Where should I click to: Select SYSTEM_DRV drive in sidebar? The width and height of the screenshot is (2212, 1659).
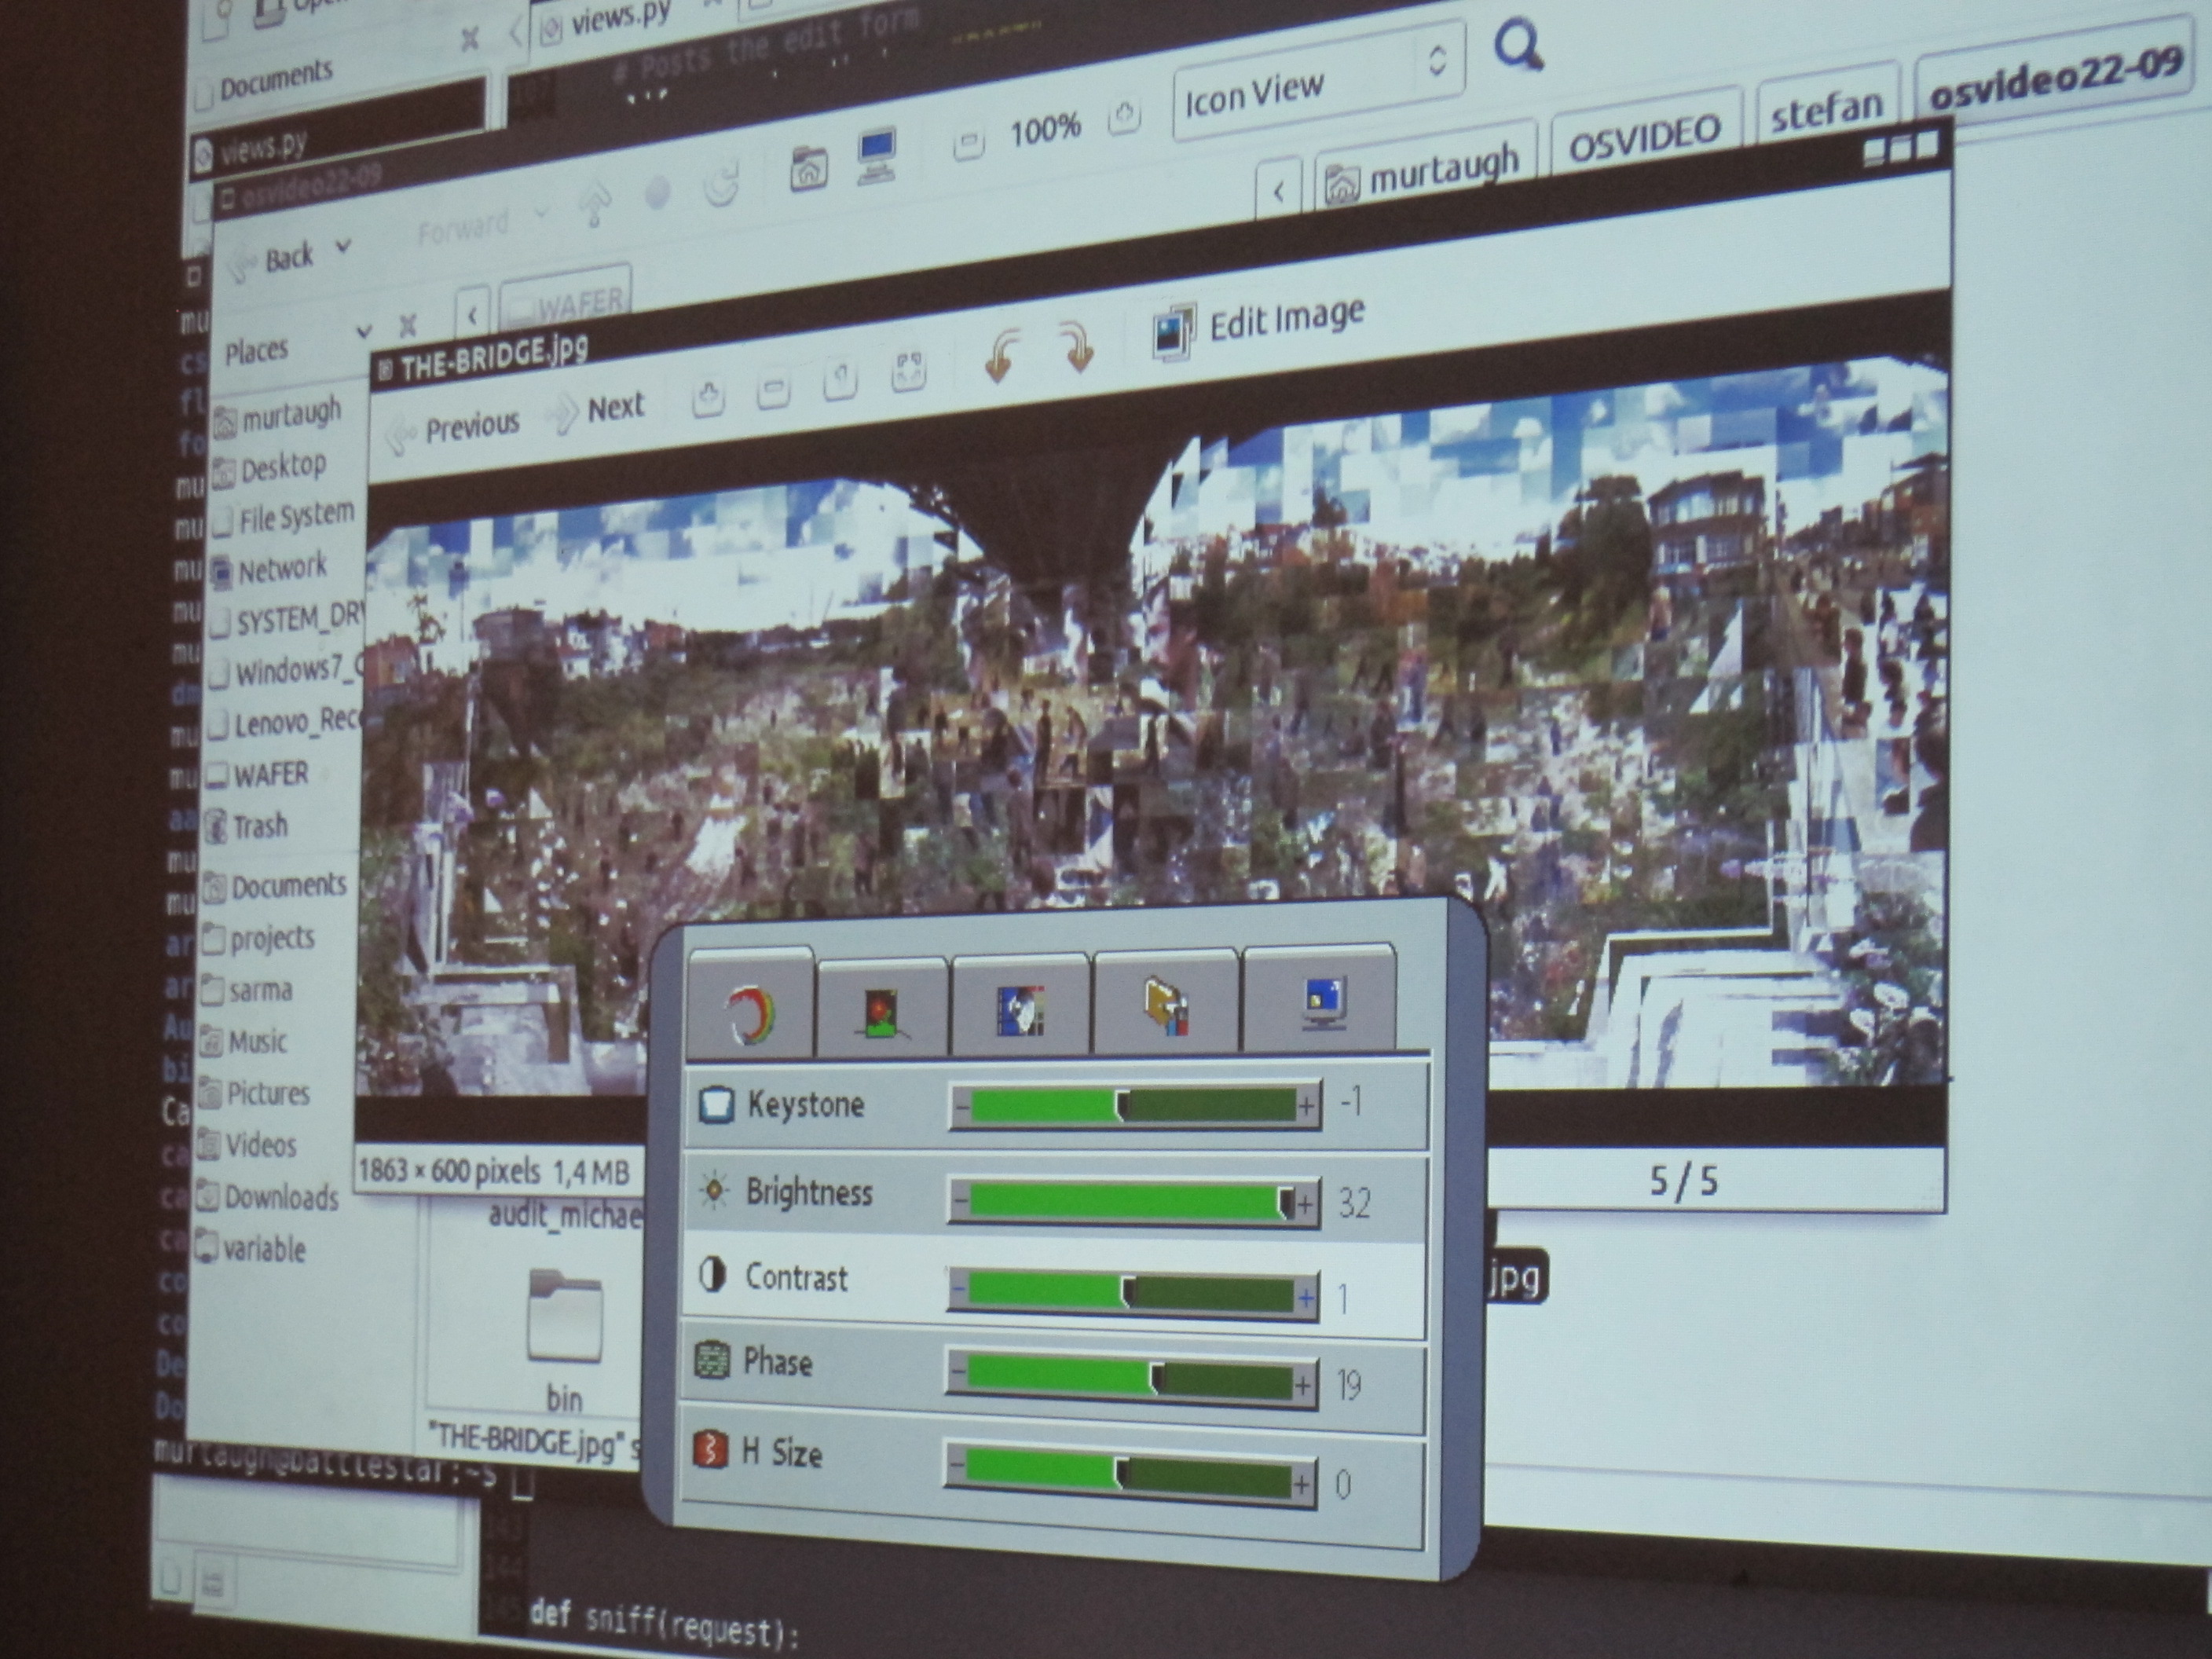286,620
